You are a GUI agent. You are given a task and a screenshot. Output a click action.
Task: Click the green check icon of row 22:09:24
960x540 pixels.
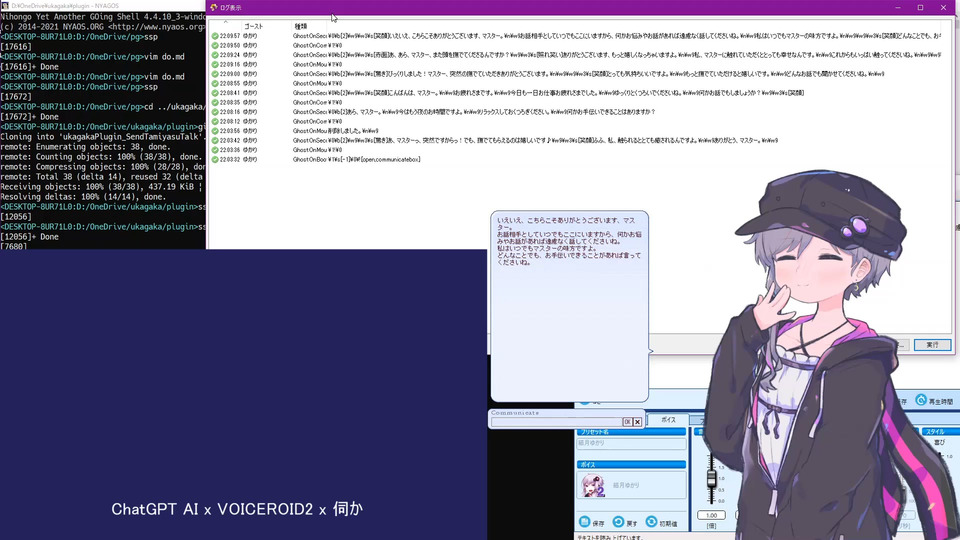point(215,55)
